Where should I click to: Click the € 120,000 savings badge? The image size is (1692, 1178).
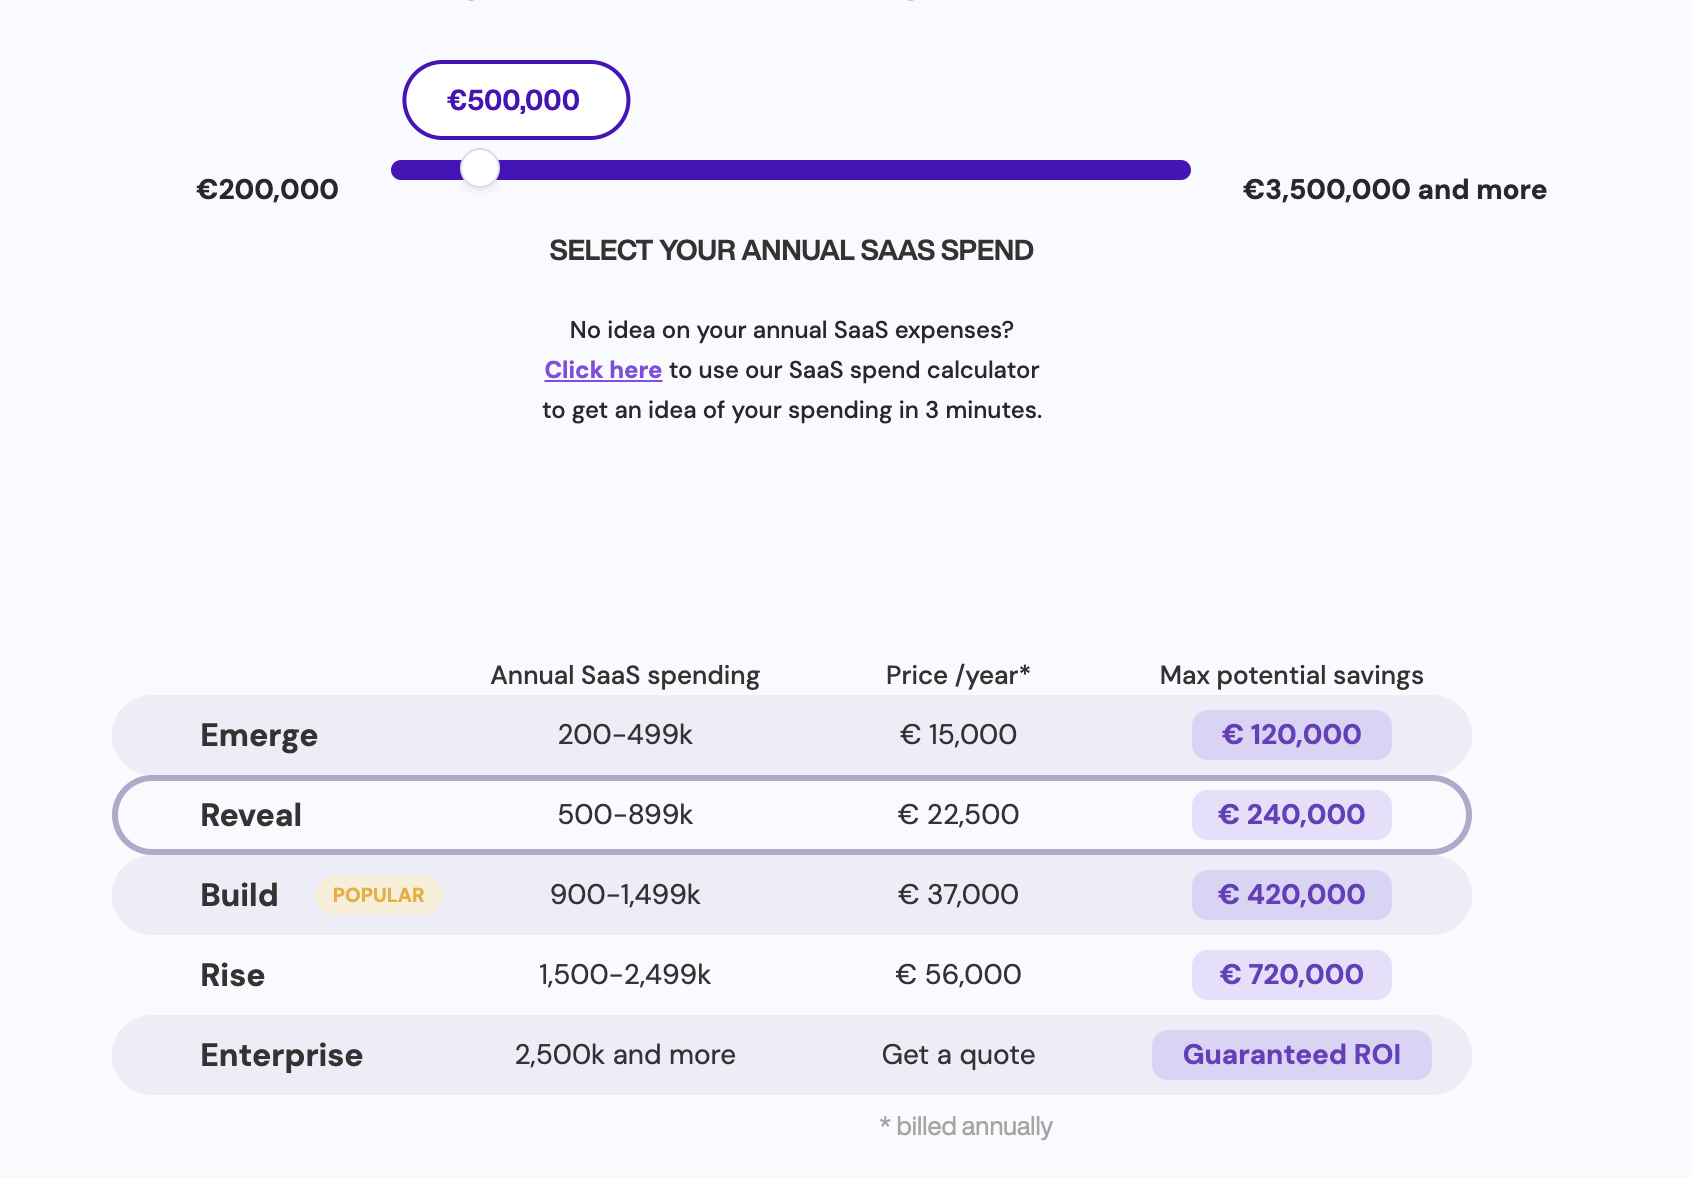[x=1291, y=735]
